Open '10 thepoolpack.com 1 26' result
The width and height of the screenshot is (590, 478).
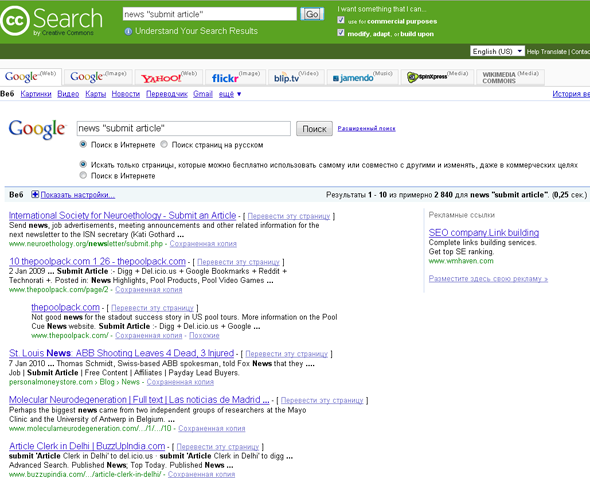(x=97, y=261)
